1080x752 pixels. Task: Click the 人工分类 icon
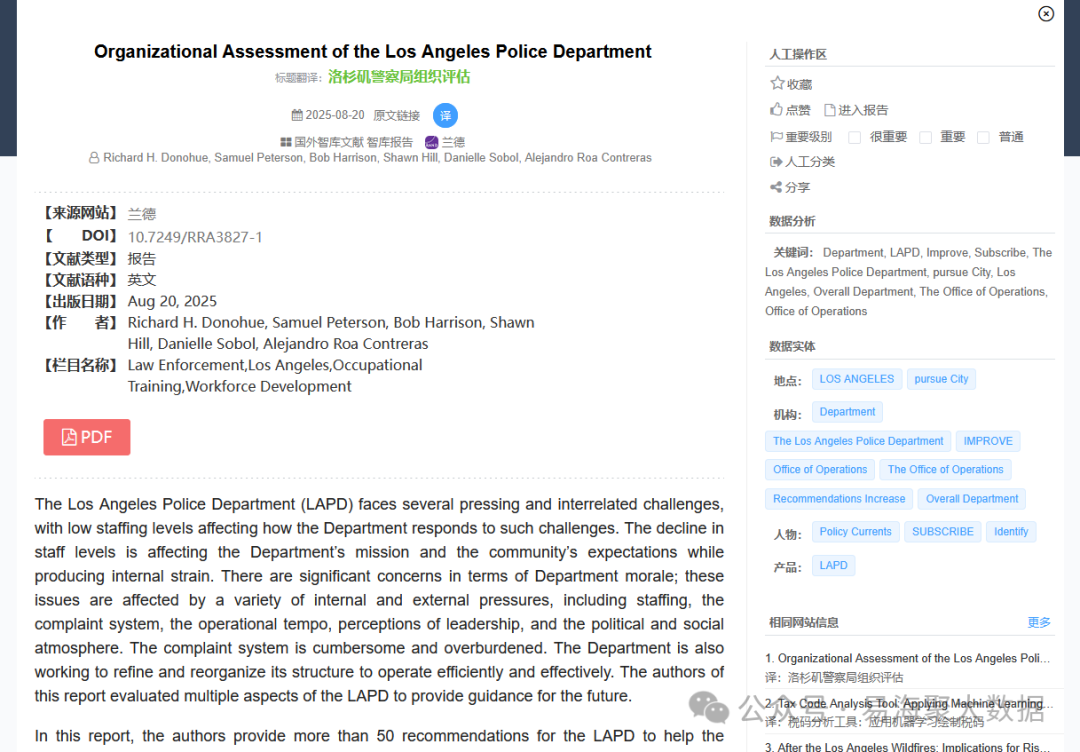tap(776, 162)
